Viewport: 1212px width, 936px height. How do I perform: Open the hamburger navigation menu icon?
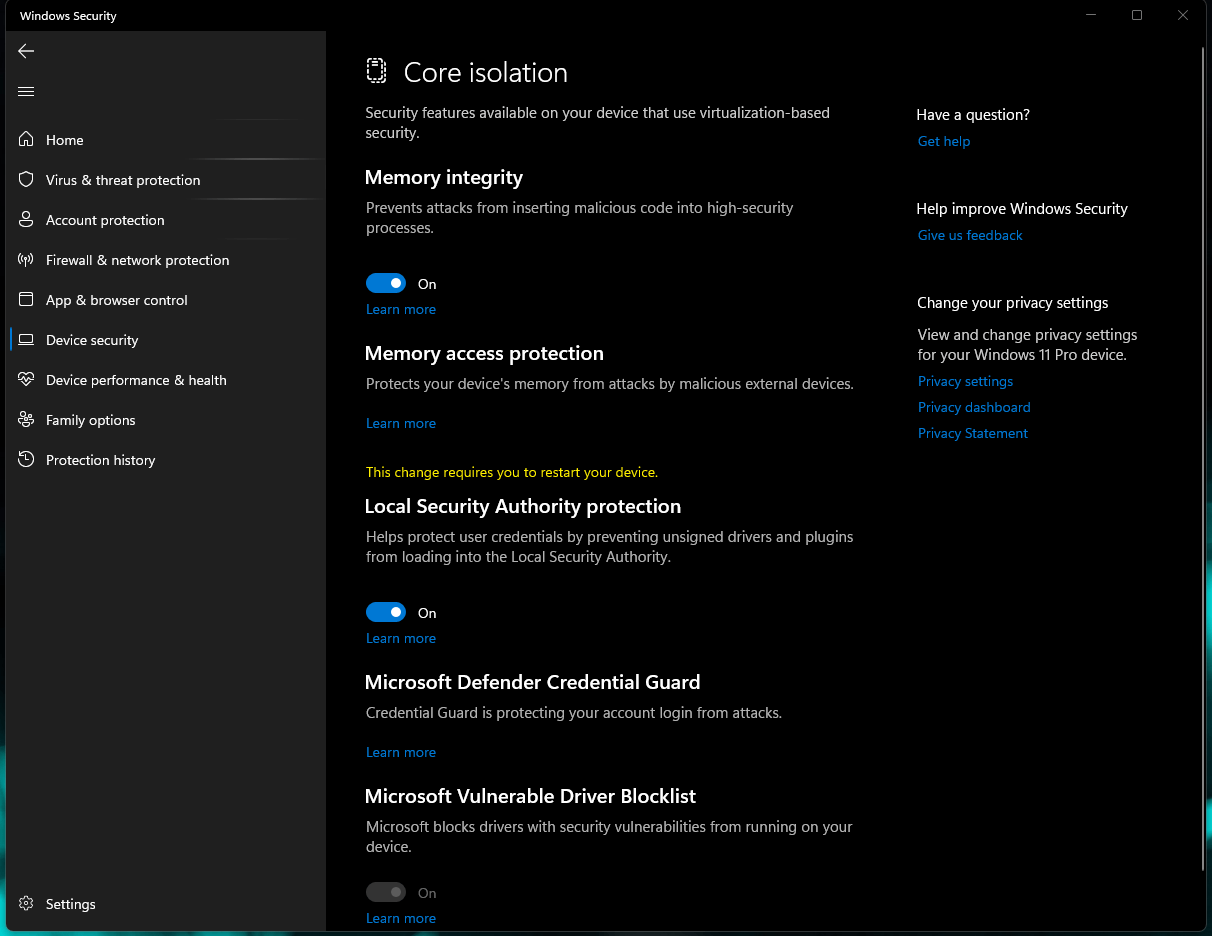[26, 92]
